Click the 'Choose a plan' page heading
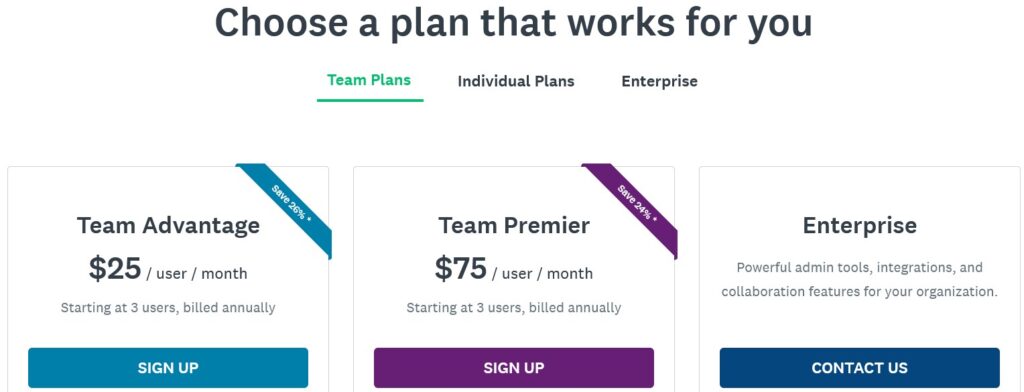The height and width of the screenshot is (392, 1024). [513, 22]
